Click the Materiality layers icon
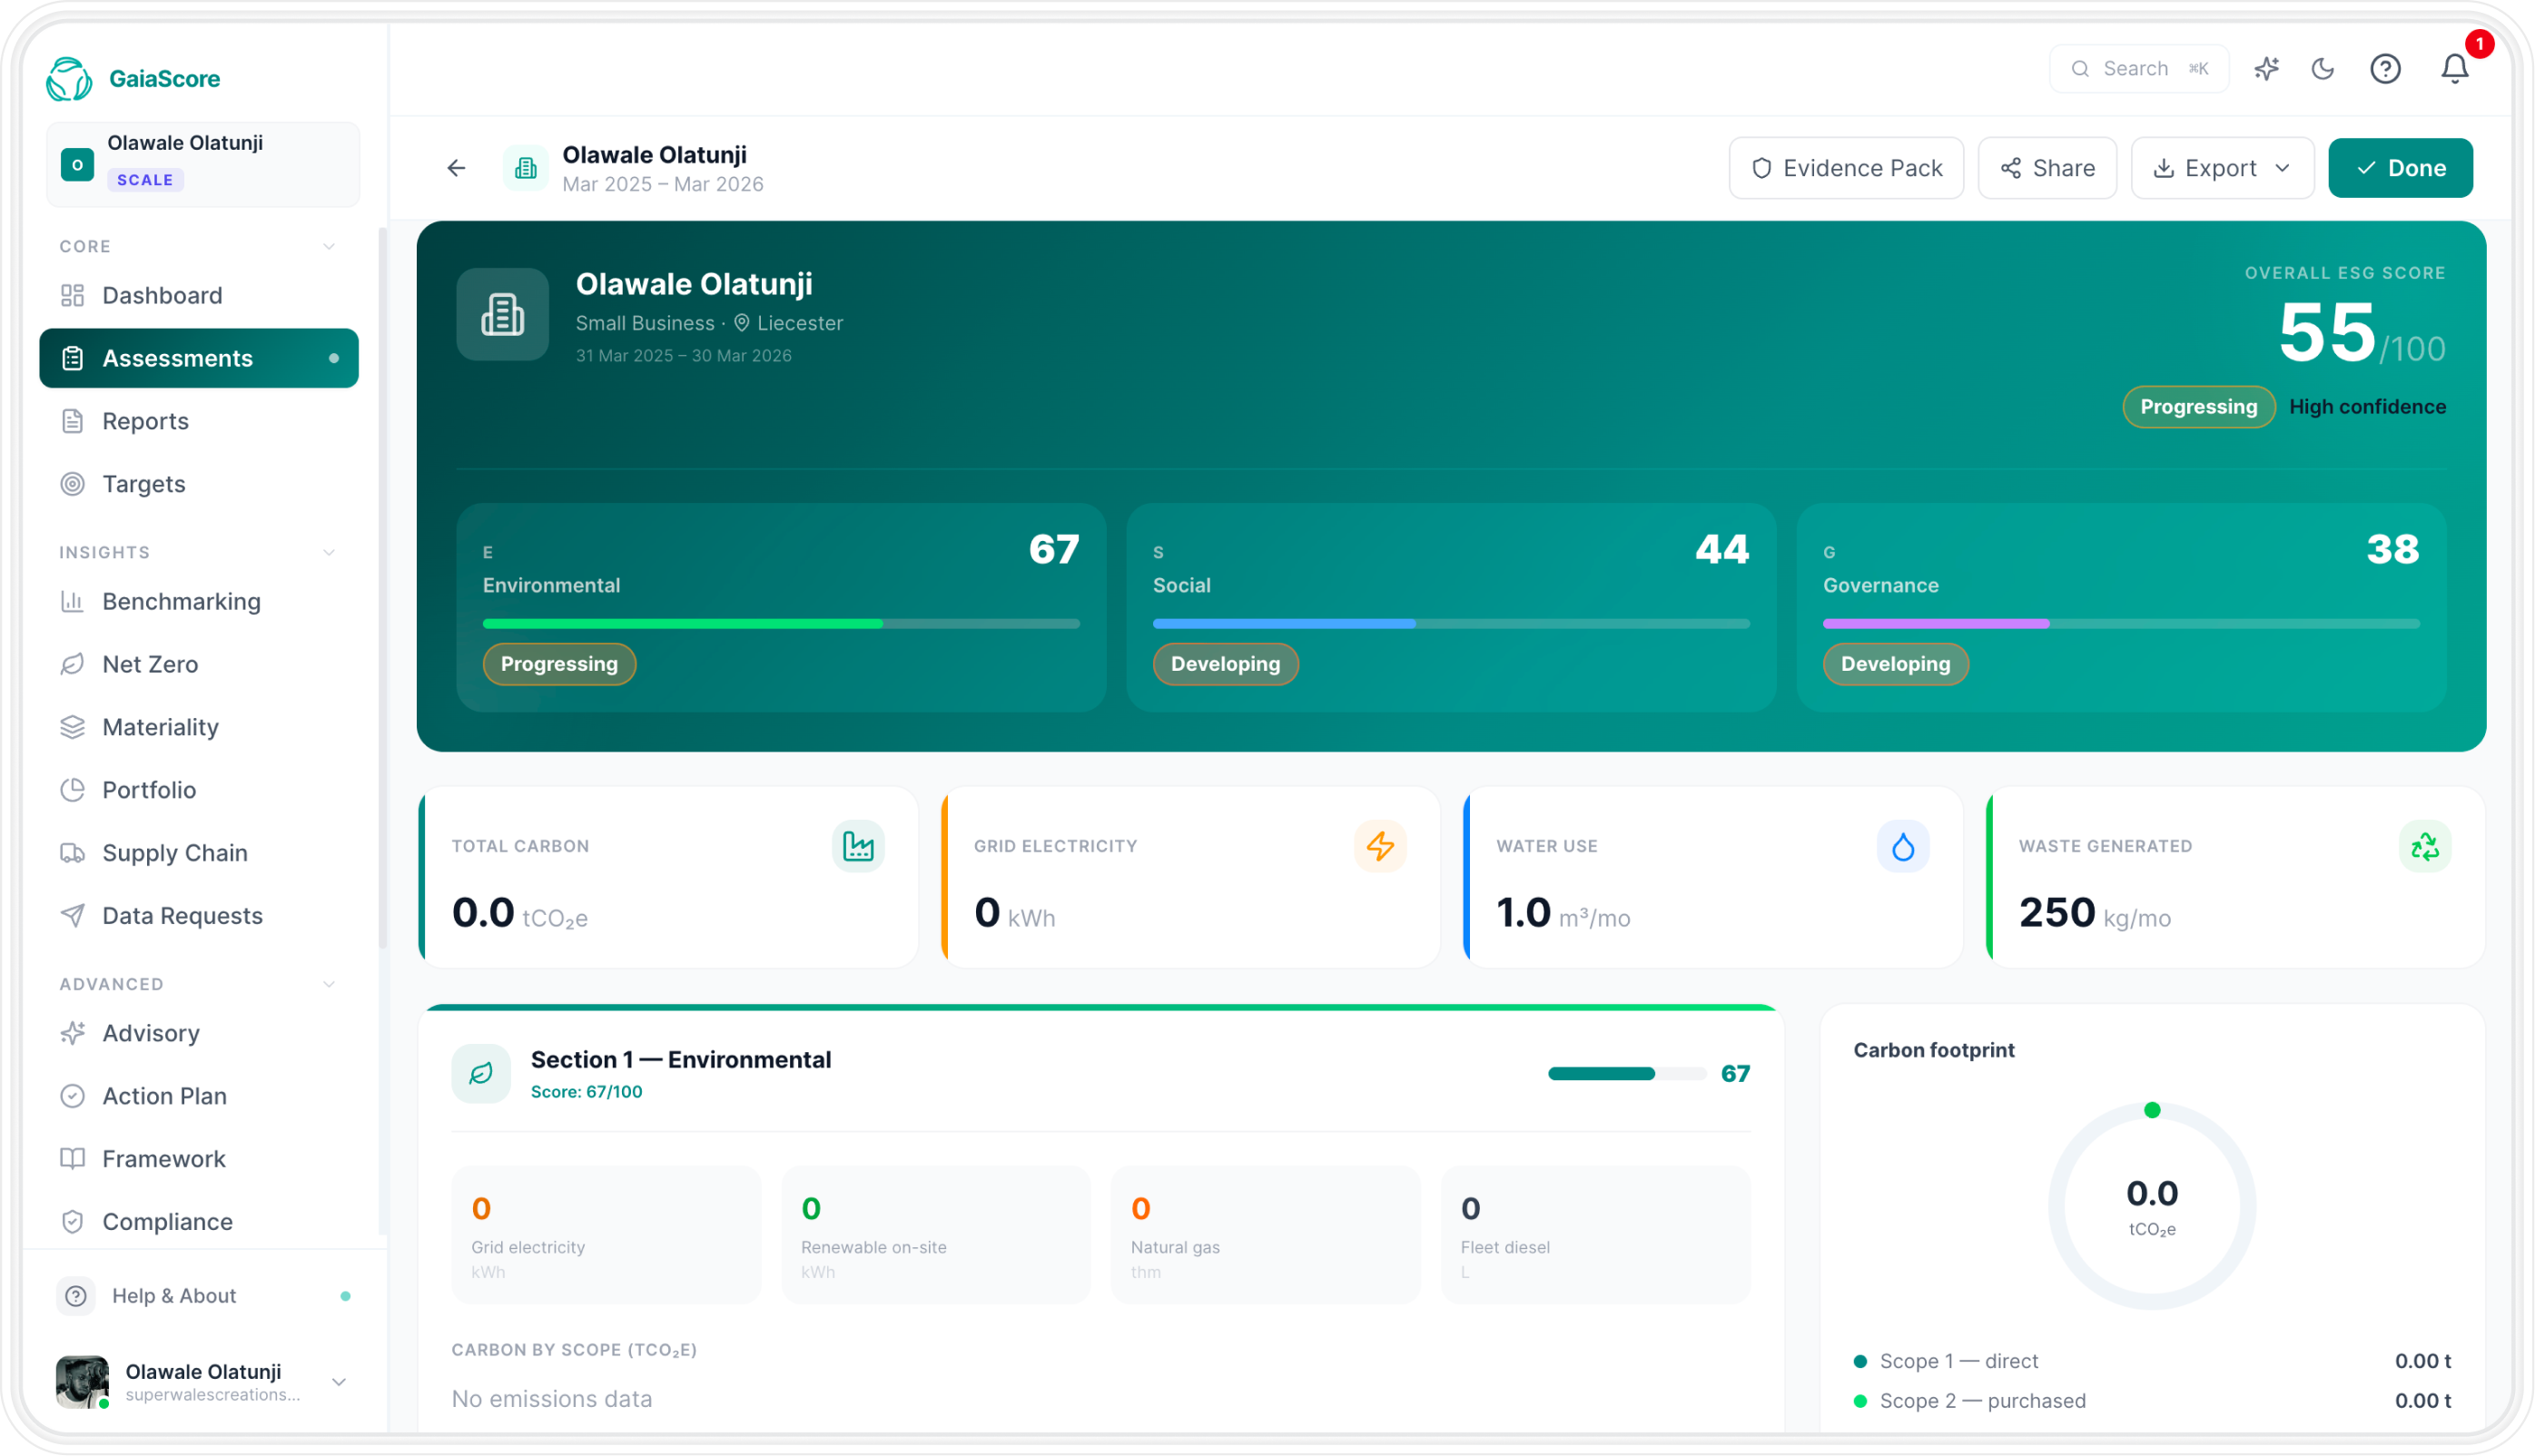 tap(72, 727)
